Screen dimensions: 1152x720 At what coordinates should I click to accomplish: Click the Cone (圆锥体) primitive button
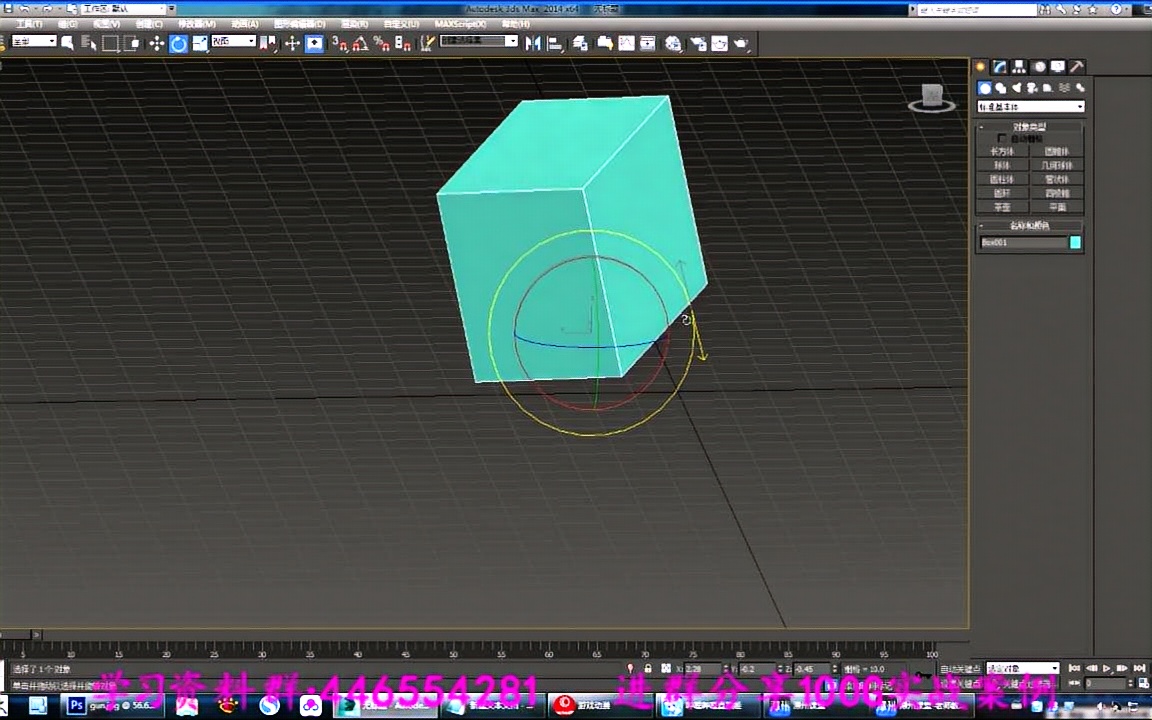(1057, 151)
